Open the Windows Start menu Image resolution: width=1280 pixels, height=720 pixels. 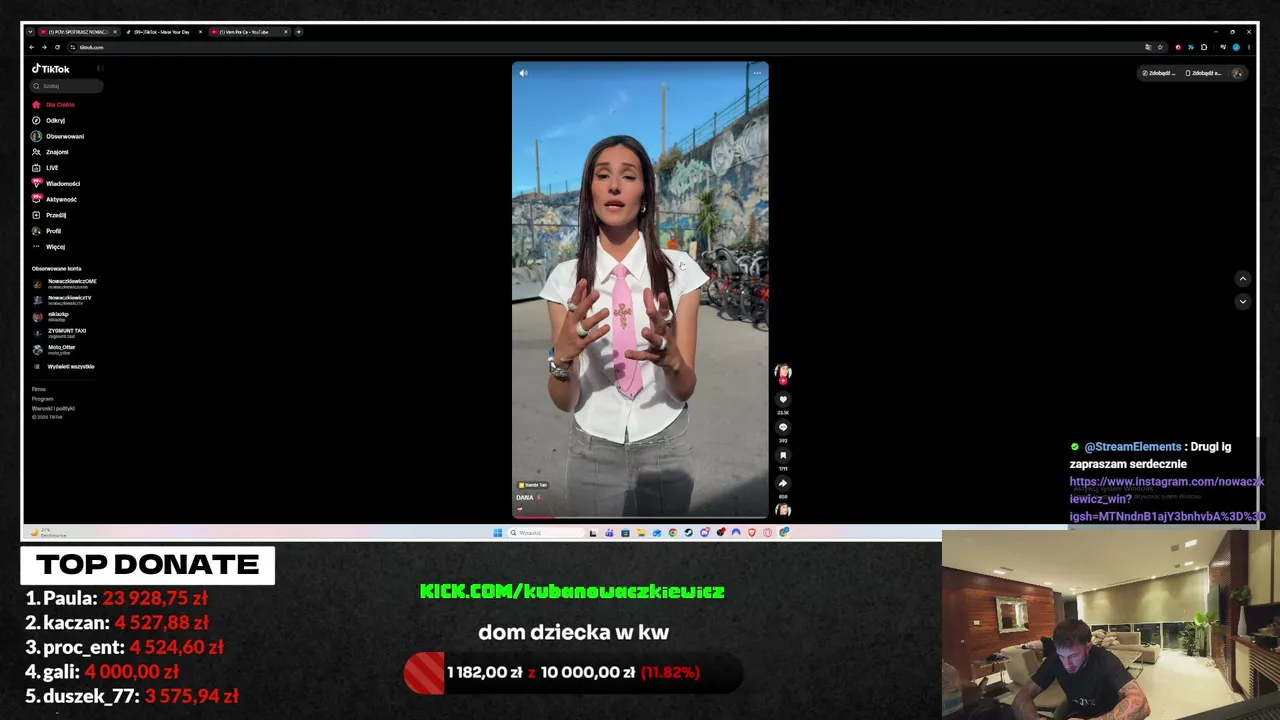tap(497, 533)
